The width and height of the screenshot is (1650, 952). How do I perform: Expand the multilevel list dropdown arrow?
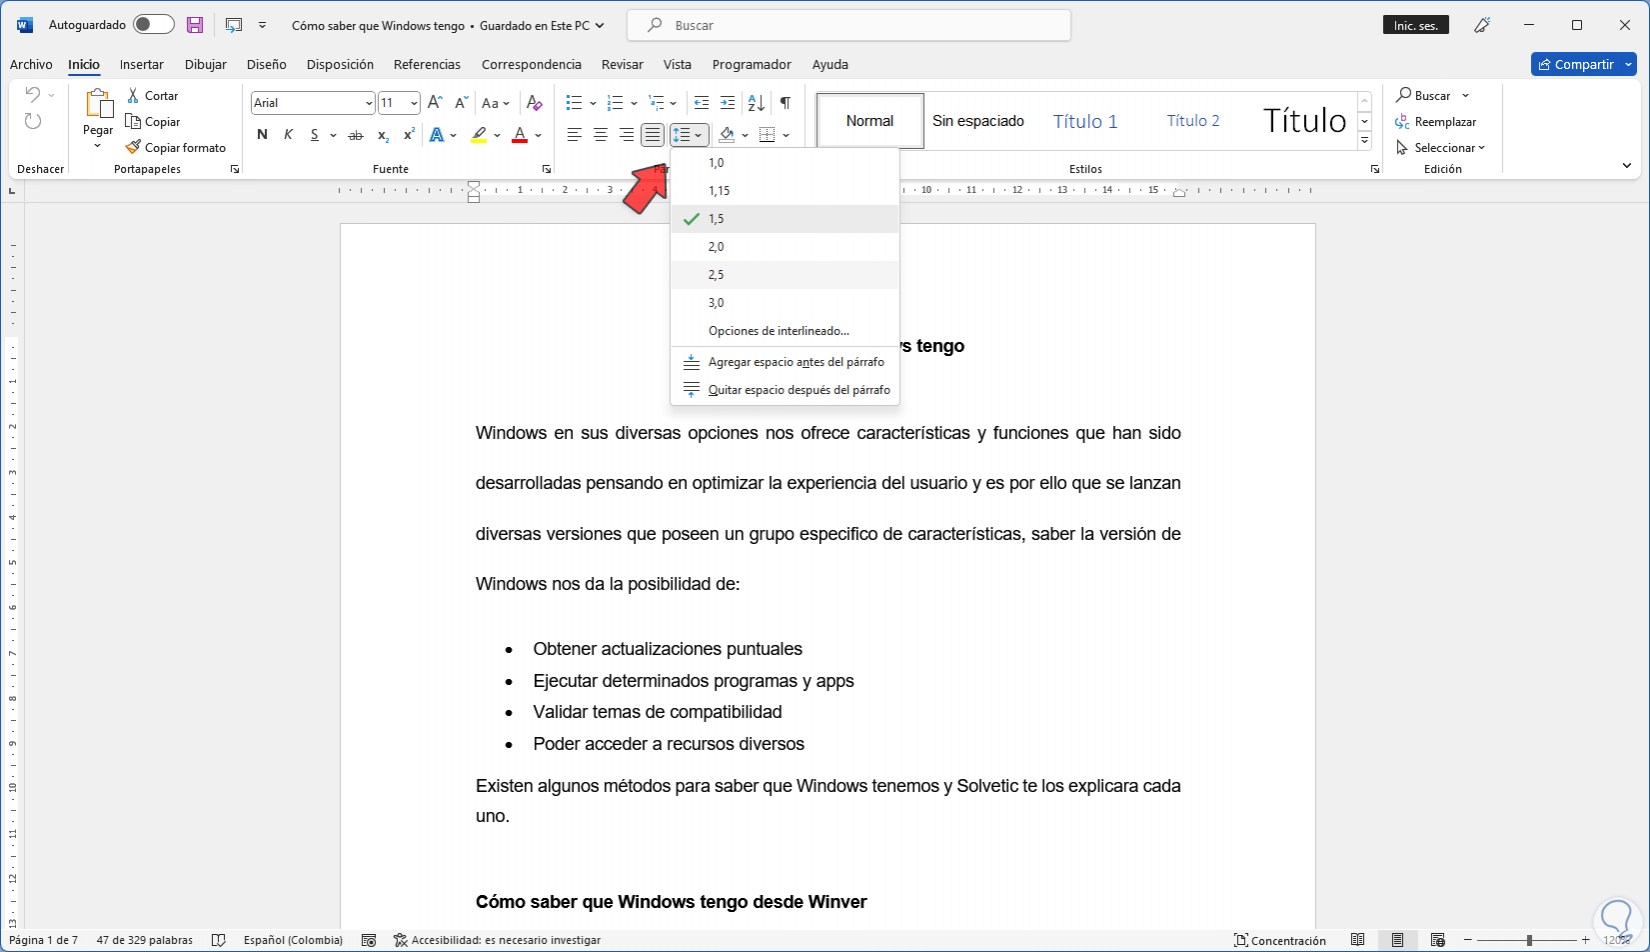(x=674, y=103)
